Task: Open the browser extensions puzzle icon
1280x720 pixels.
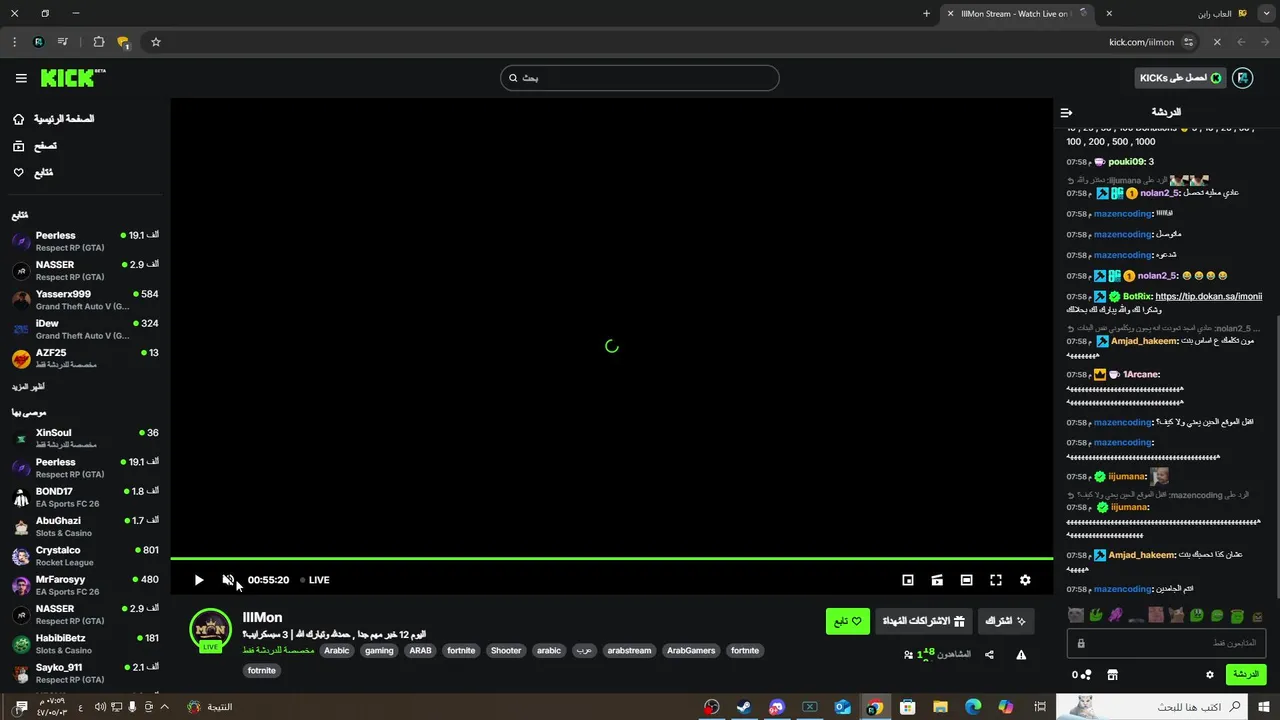Action: coord(98,42)
